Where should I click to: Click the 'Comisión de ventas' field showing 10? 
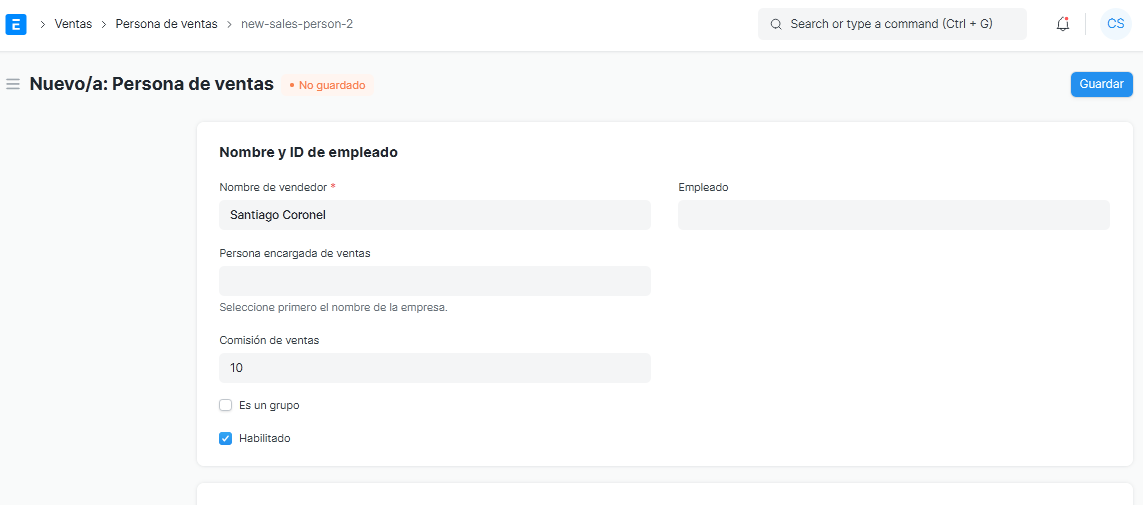point(434,368)
